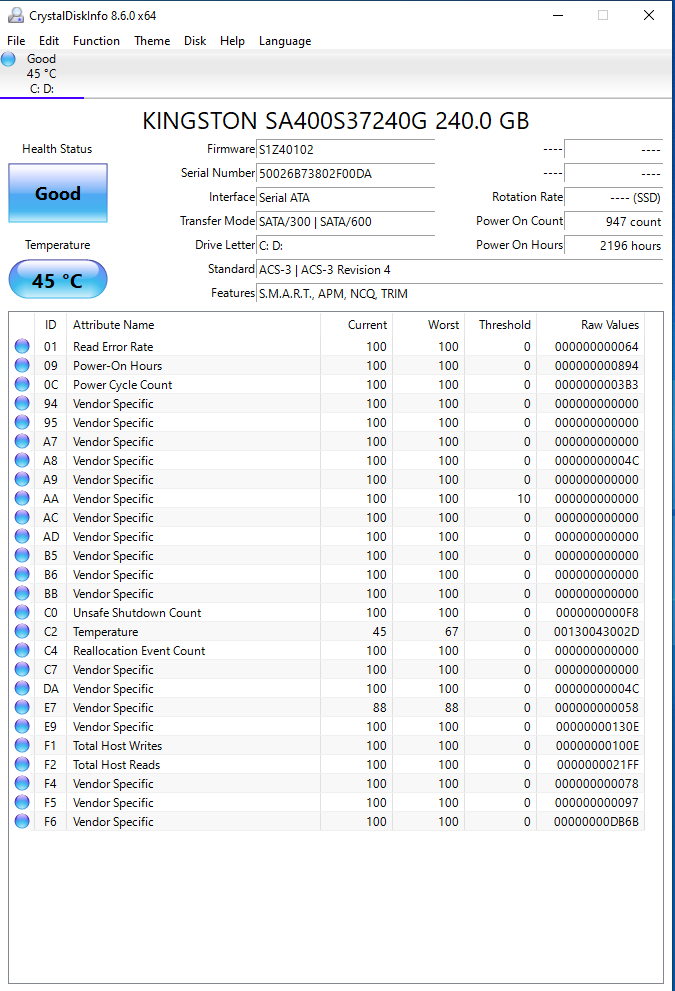Open the Language menu
This screenshot has height=991, width=675.
(x=285, y=41)
